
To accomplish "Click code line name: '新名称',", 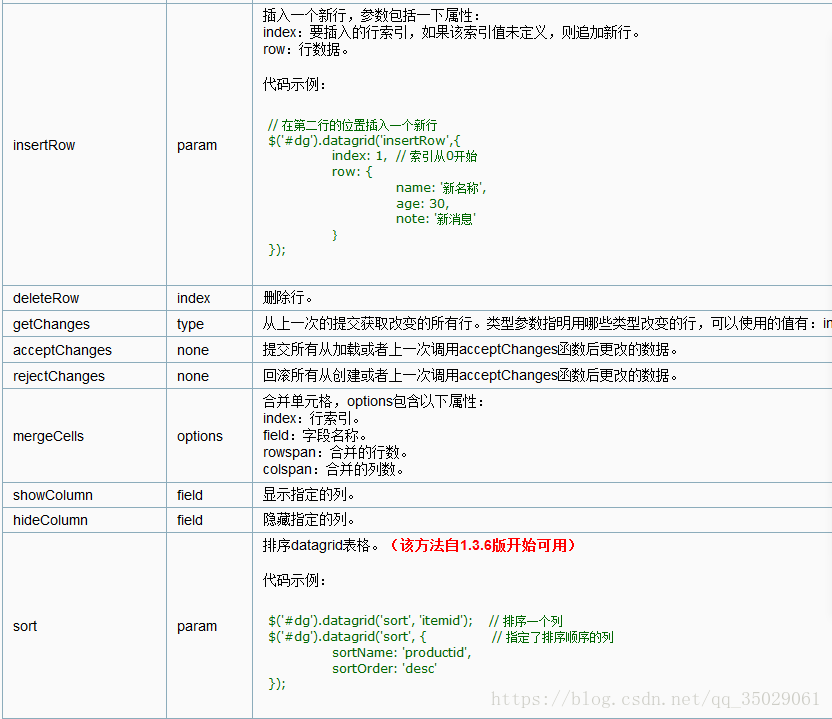I will pos(441,188).
